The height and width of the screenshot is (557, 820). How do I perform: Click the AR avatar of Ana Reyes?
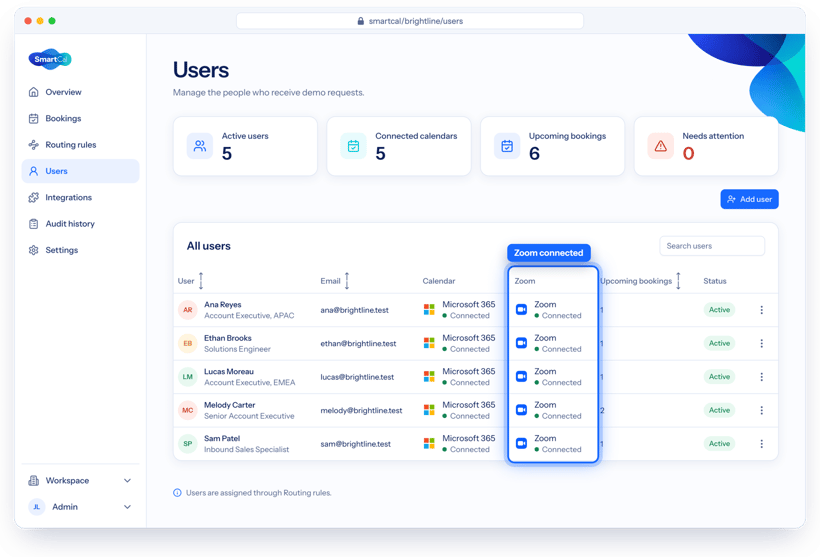click(x=188, y=310)
